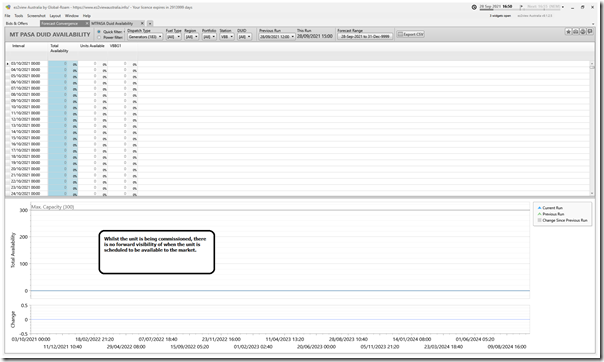
Task: Open the Previous Run date dropdown
Action: click(277, 37)
